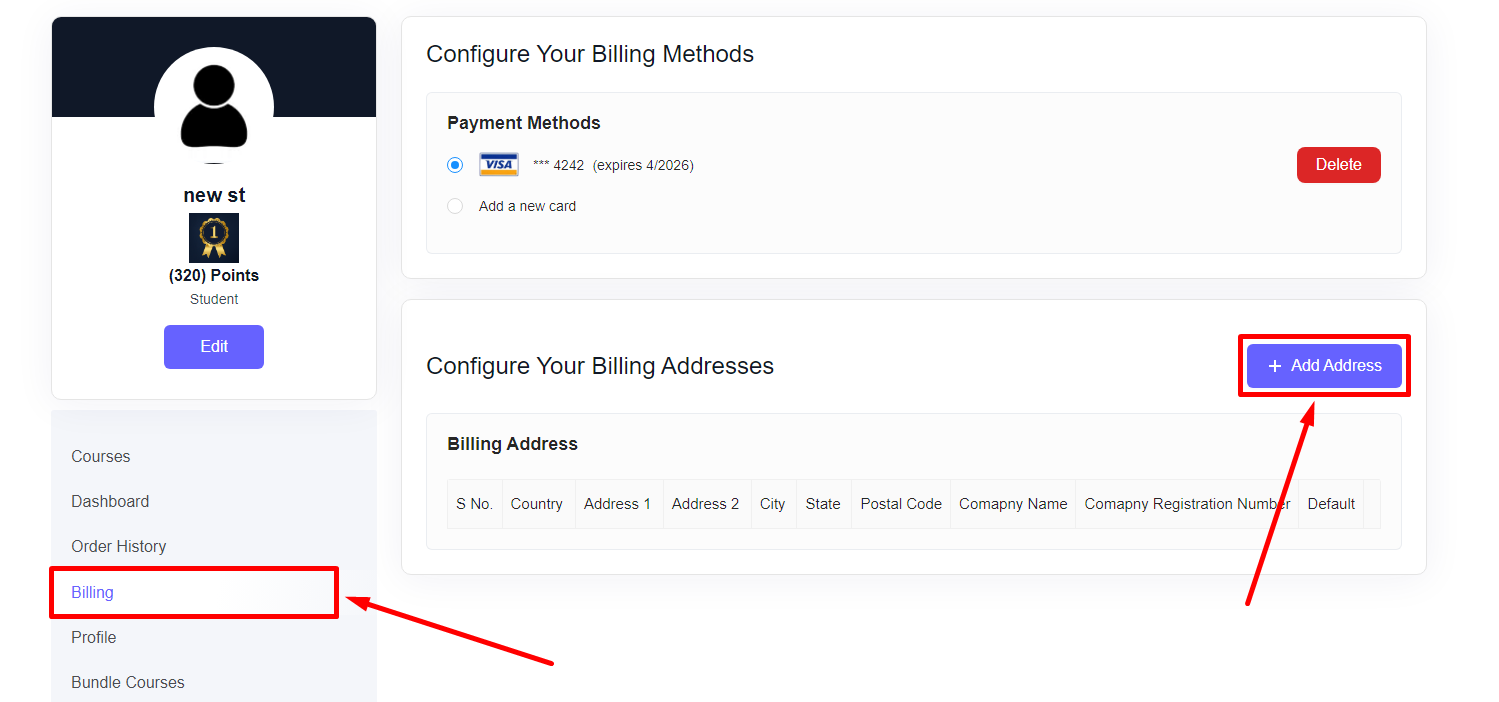Click the Default column header

(1331, 504)
